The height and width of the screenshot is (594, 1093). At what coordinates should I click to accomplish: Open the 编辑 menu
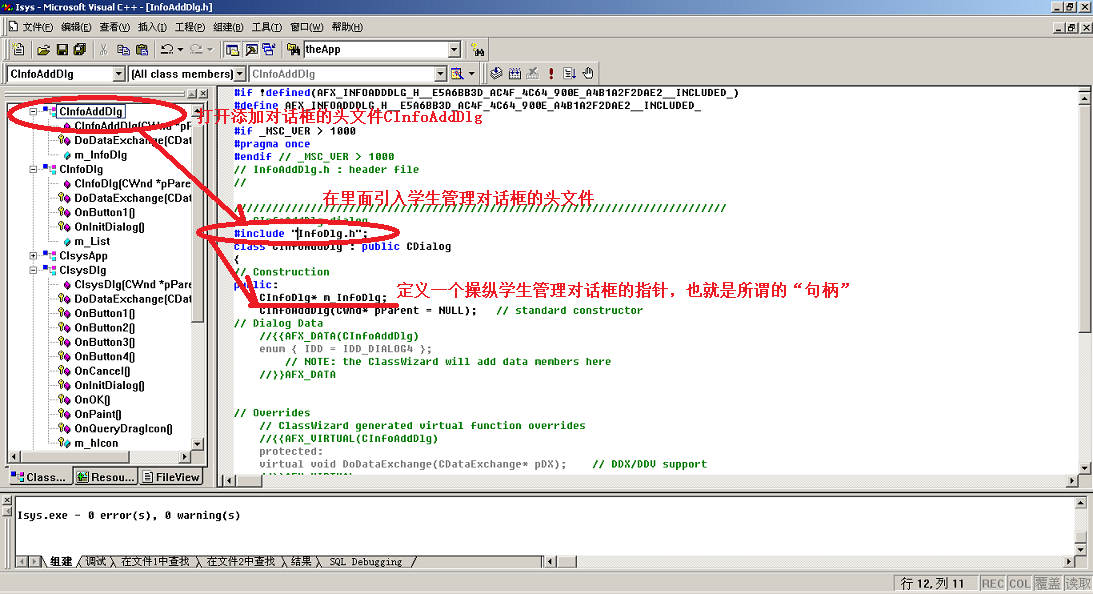[x=75, y=27]
